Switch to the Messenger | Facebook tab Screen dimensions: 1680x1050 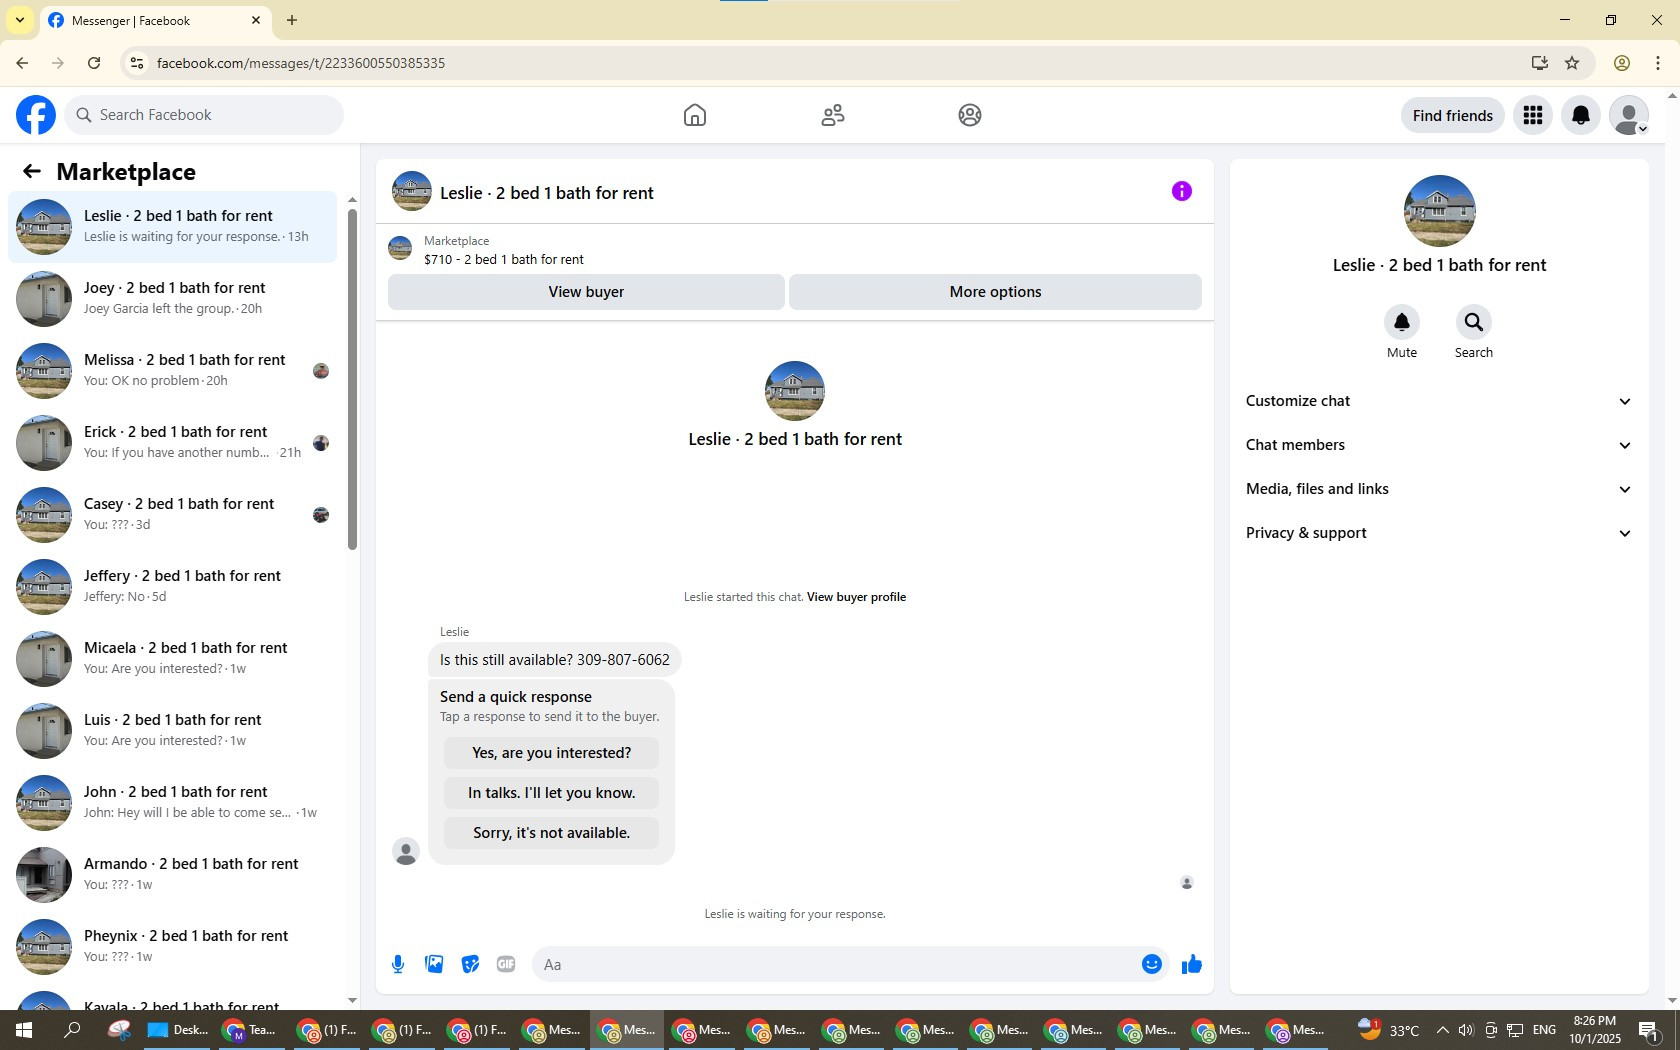(x=155, y=21)
